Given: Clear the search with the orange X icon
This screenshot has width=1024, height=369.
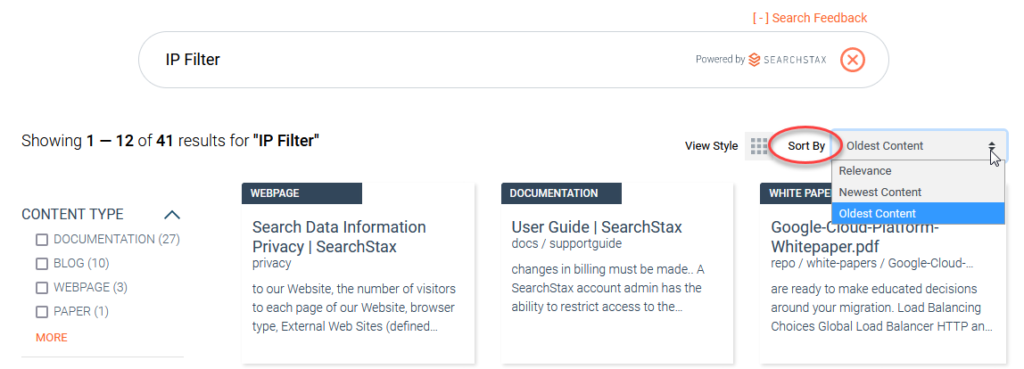Looking at the screenshot, I should [x=852, y=60].
